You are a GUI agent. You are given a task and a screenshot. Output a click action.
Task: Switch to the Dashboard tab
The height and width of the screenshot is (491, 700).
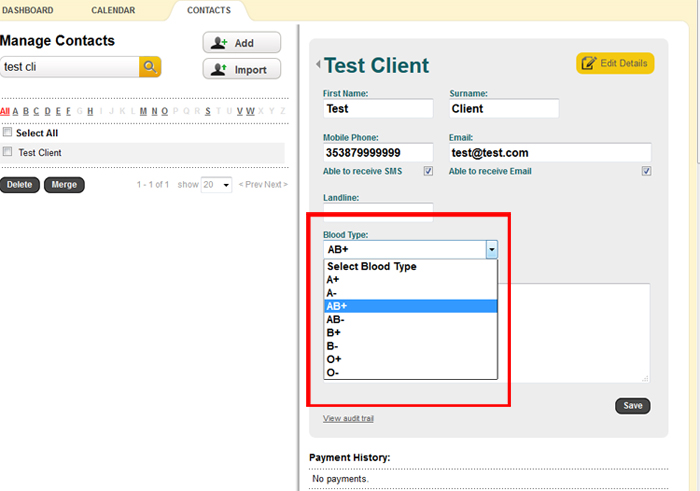28,10
